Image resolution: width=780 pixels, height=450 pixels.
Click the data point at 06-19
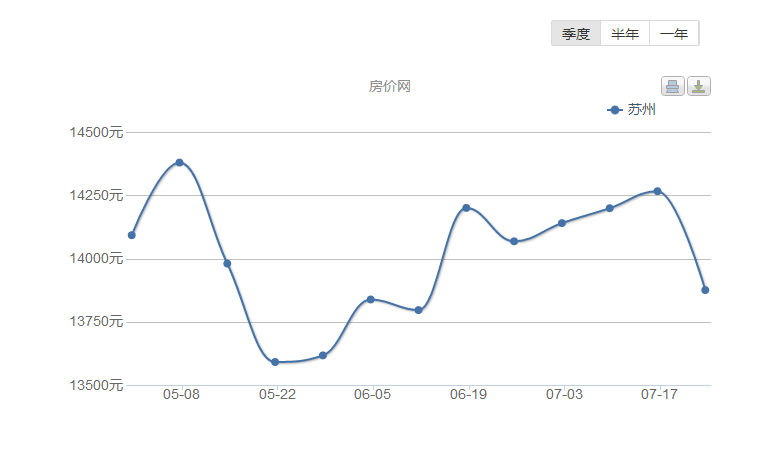466,208
